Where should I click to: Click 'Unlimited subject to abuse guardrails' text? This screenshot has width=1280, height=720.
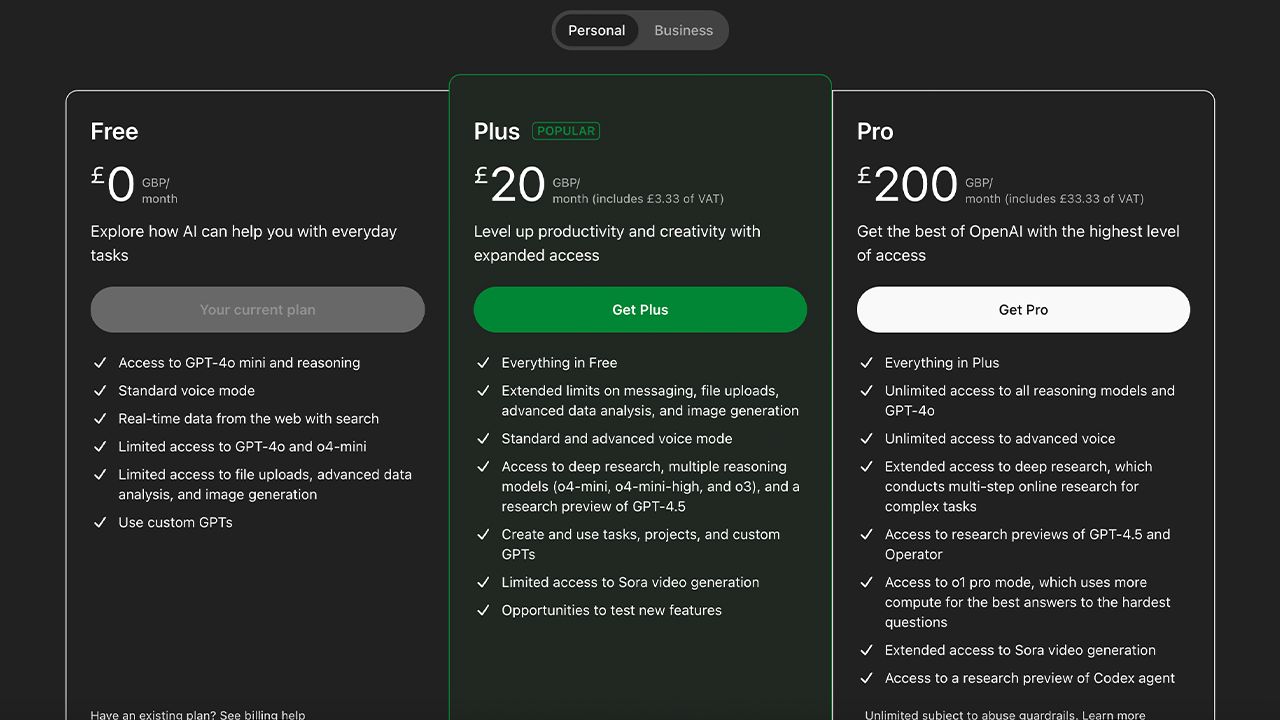pyautogui.click(x=972, y=715)
